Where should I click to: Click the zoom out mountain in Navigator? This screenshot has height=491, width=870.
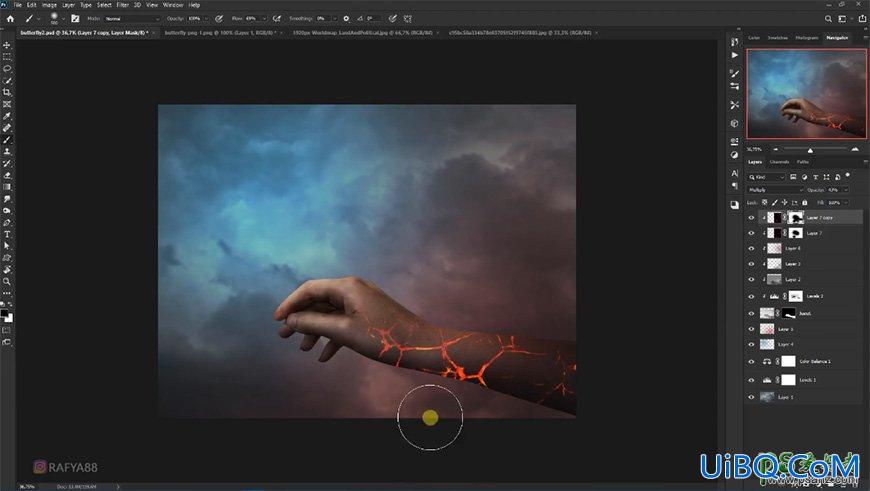[x=775, y=149]
